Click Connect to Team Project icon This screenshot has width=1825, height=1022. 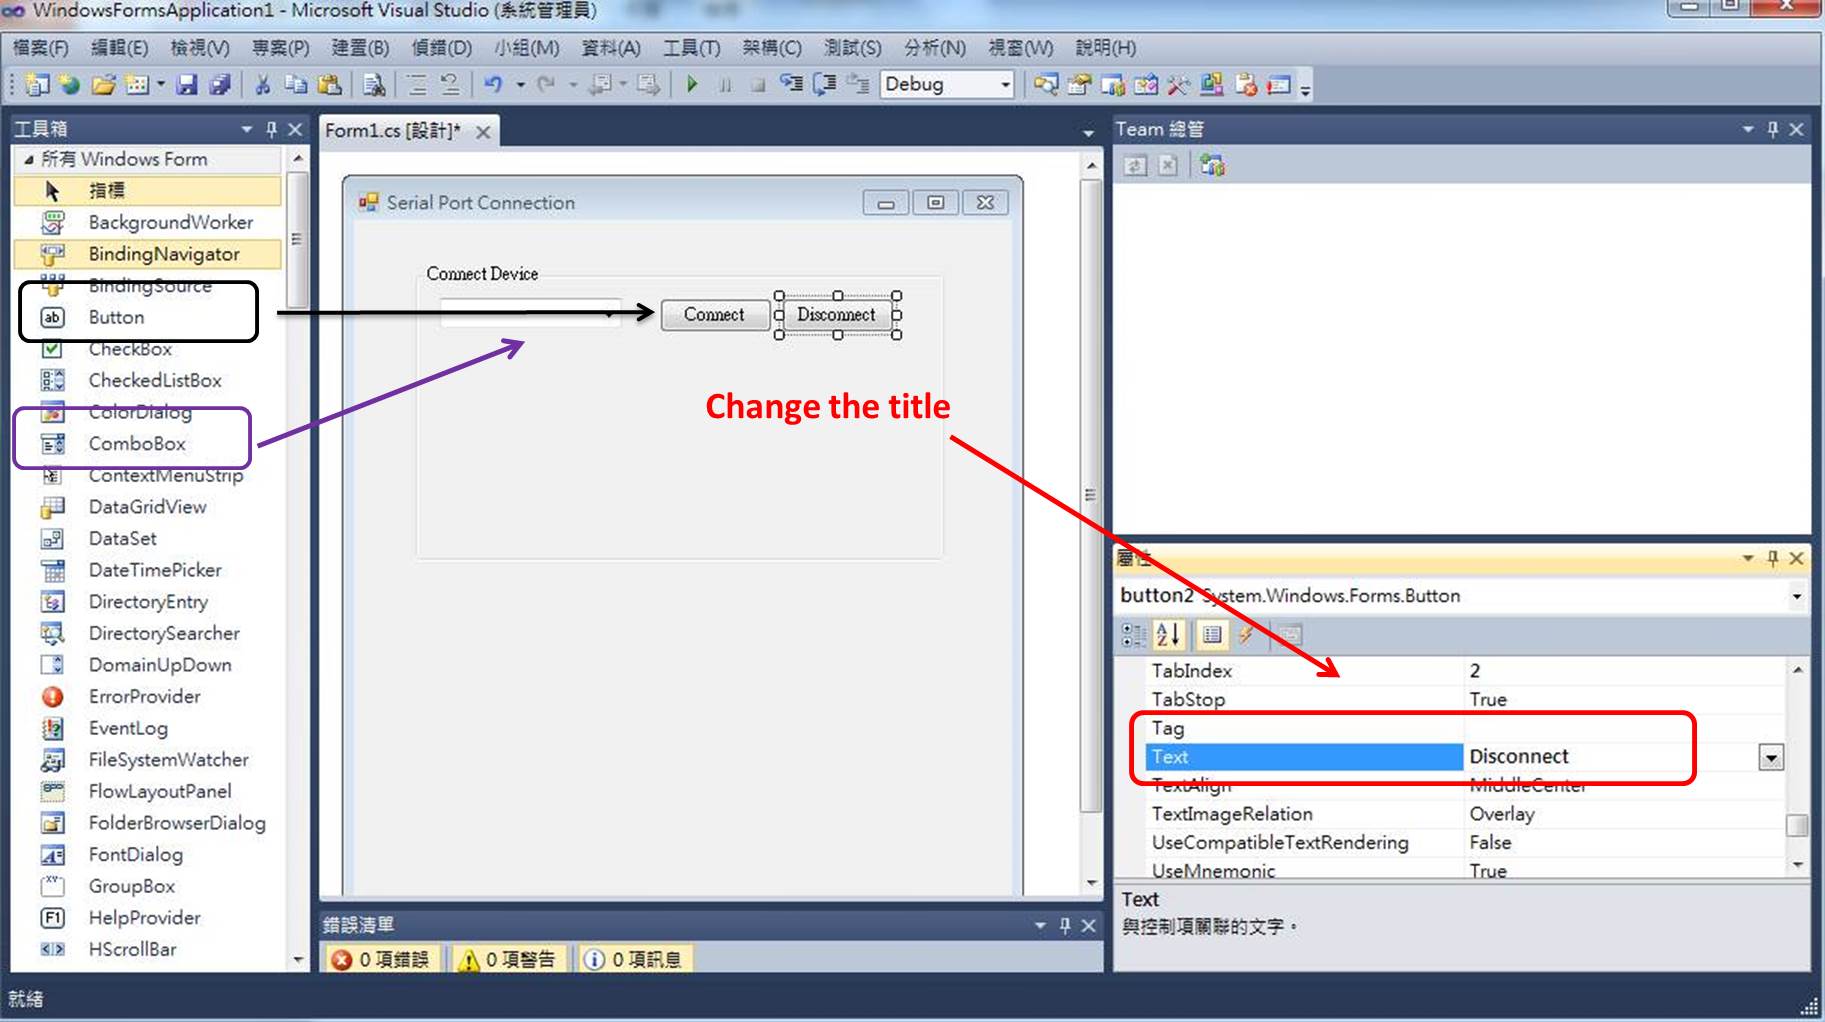pyautogui.click(x=1213, y=165)
